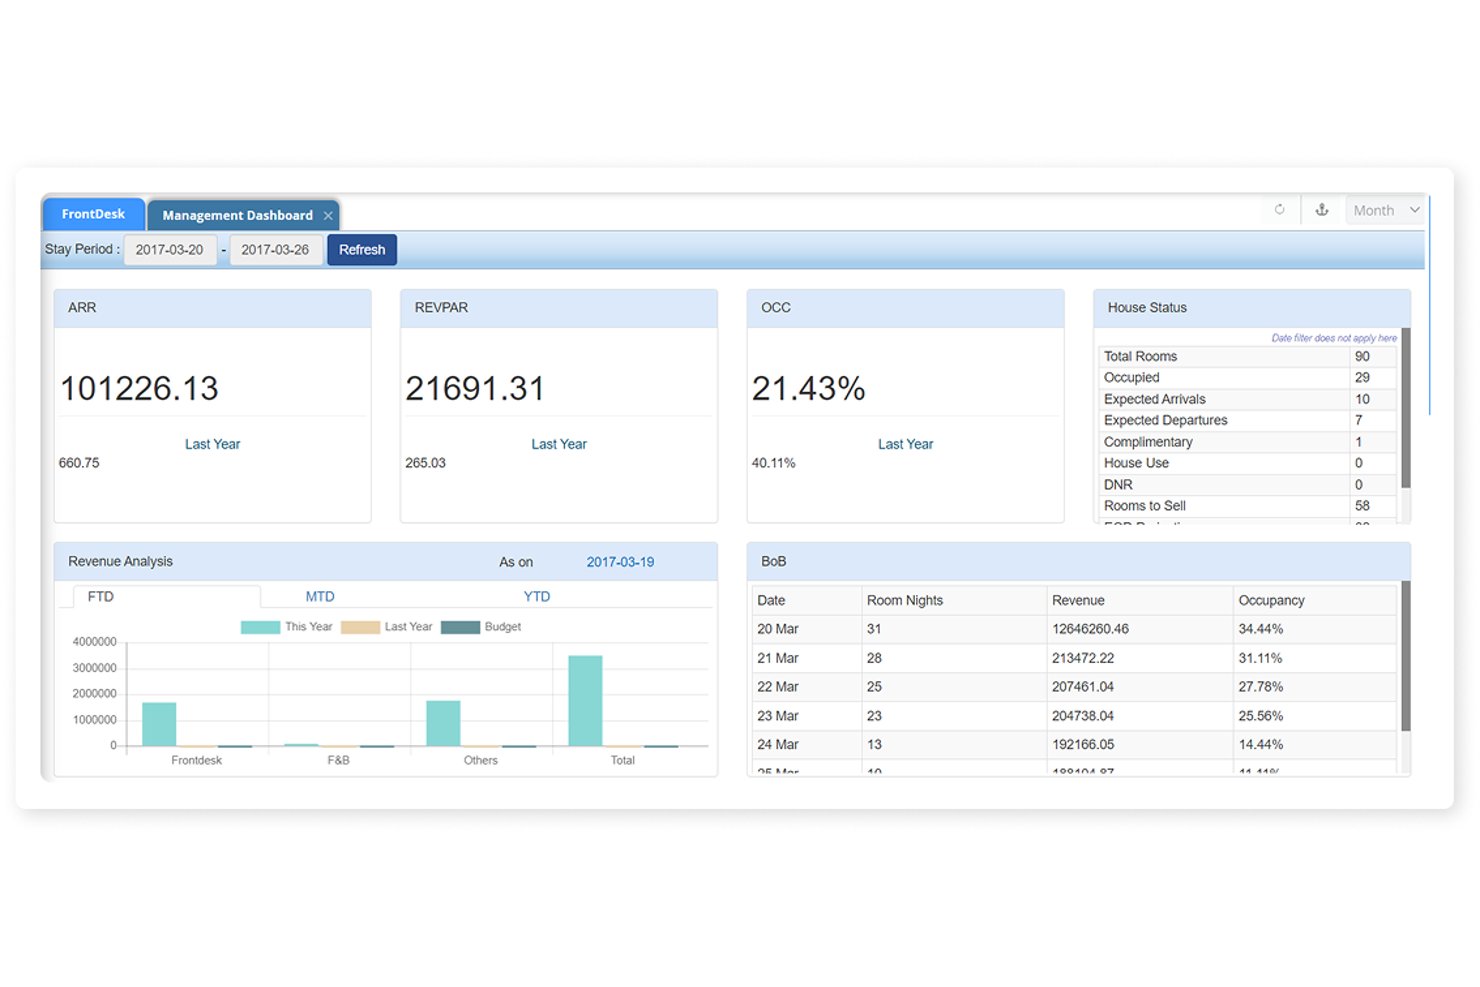Click the House Status scrollbar
Viewport: 1480px width, 987px height.
[1405, 408]
